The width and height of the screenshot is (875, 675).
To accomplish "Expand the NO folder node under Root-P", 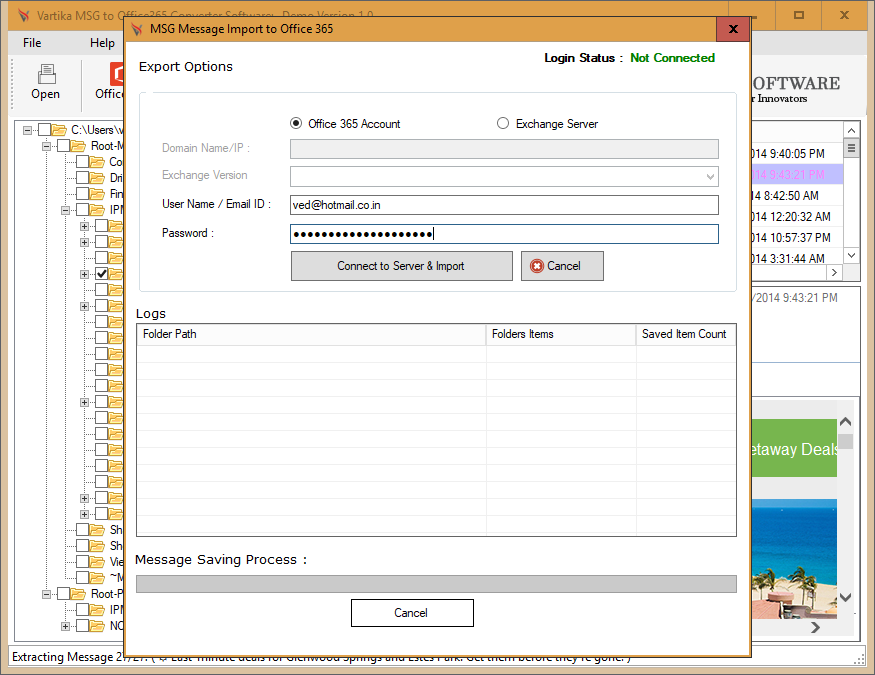I will click(x=65, y=626).
